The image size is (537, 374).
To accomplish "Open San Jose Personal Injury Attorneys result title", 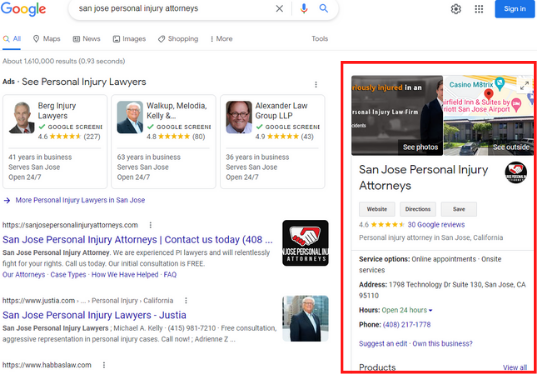I will click(137, 240).
